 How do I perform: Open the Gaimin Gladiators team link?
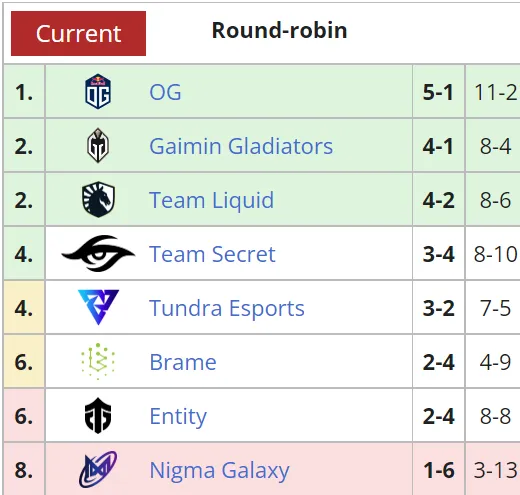pyautogui.click(x=241, y=146)
